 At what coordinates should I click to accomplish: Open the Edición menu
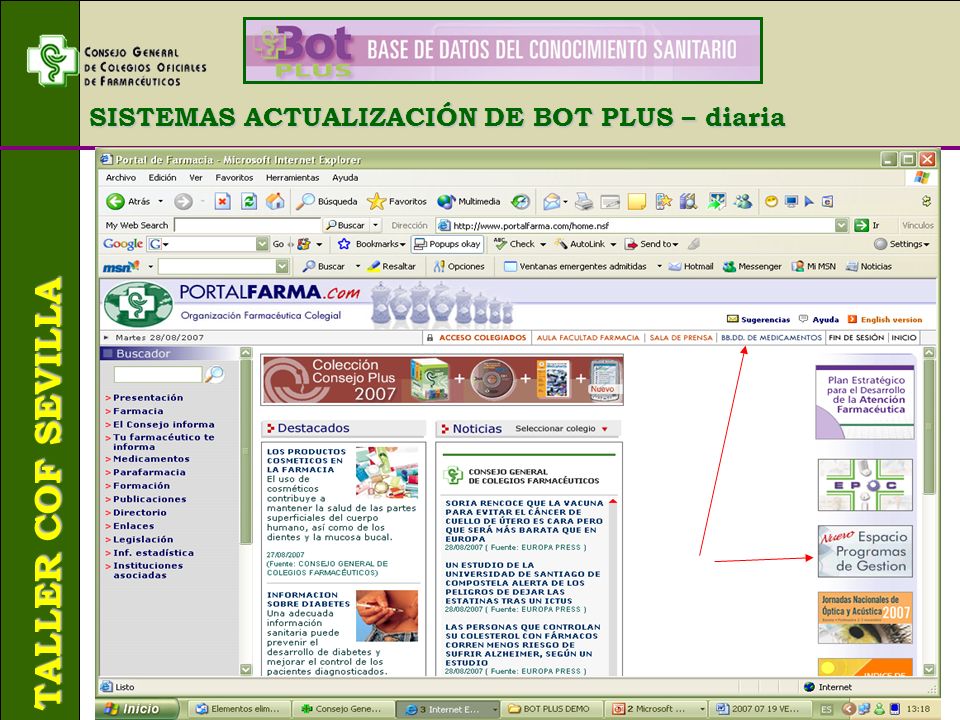point(162,178)
